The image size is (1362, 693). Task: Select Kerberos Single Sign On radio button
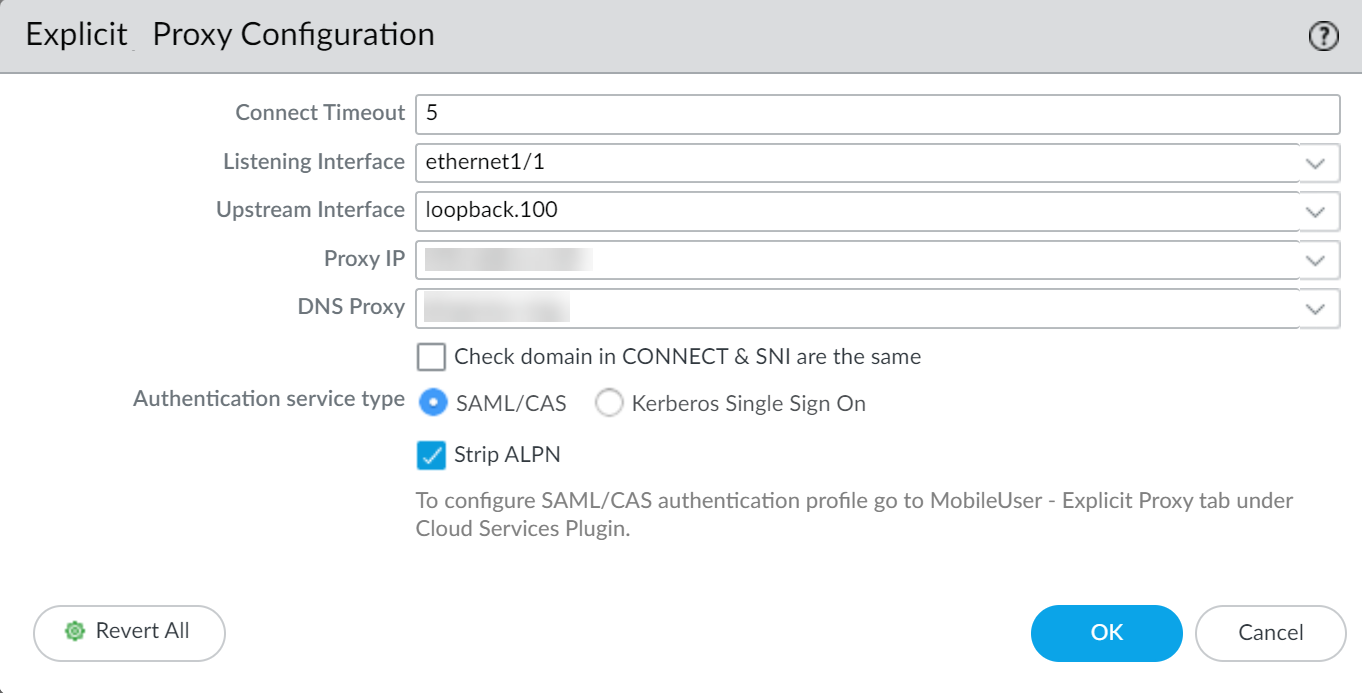[x=609, y=404]
